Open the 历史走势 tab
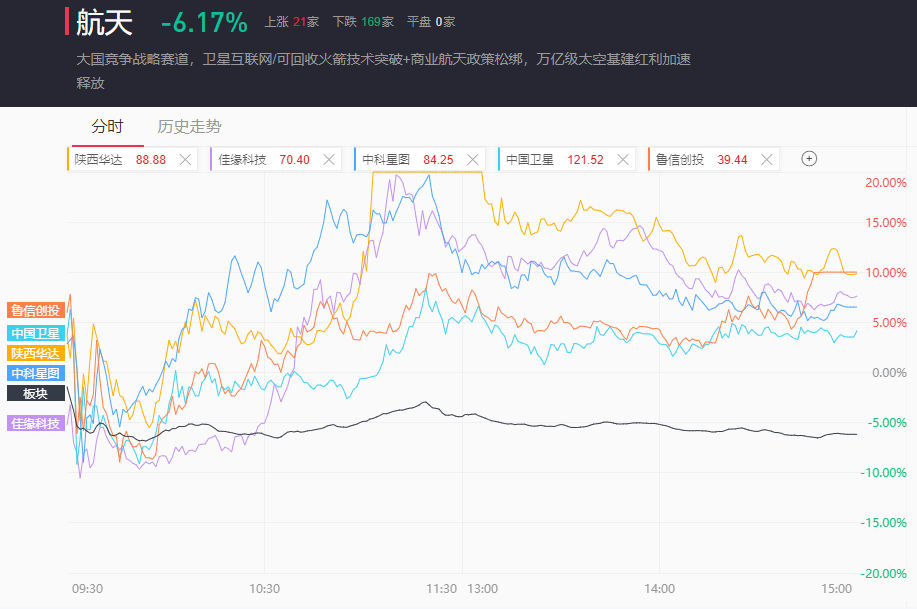 pos(190,127)
